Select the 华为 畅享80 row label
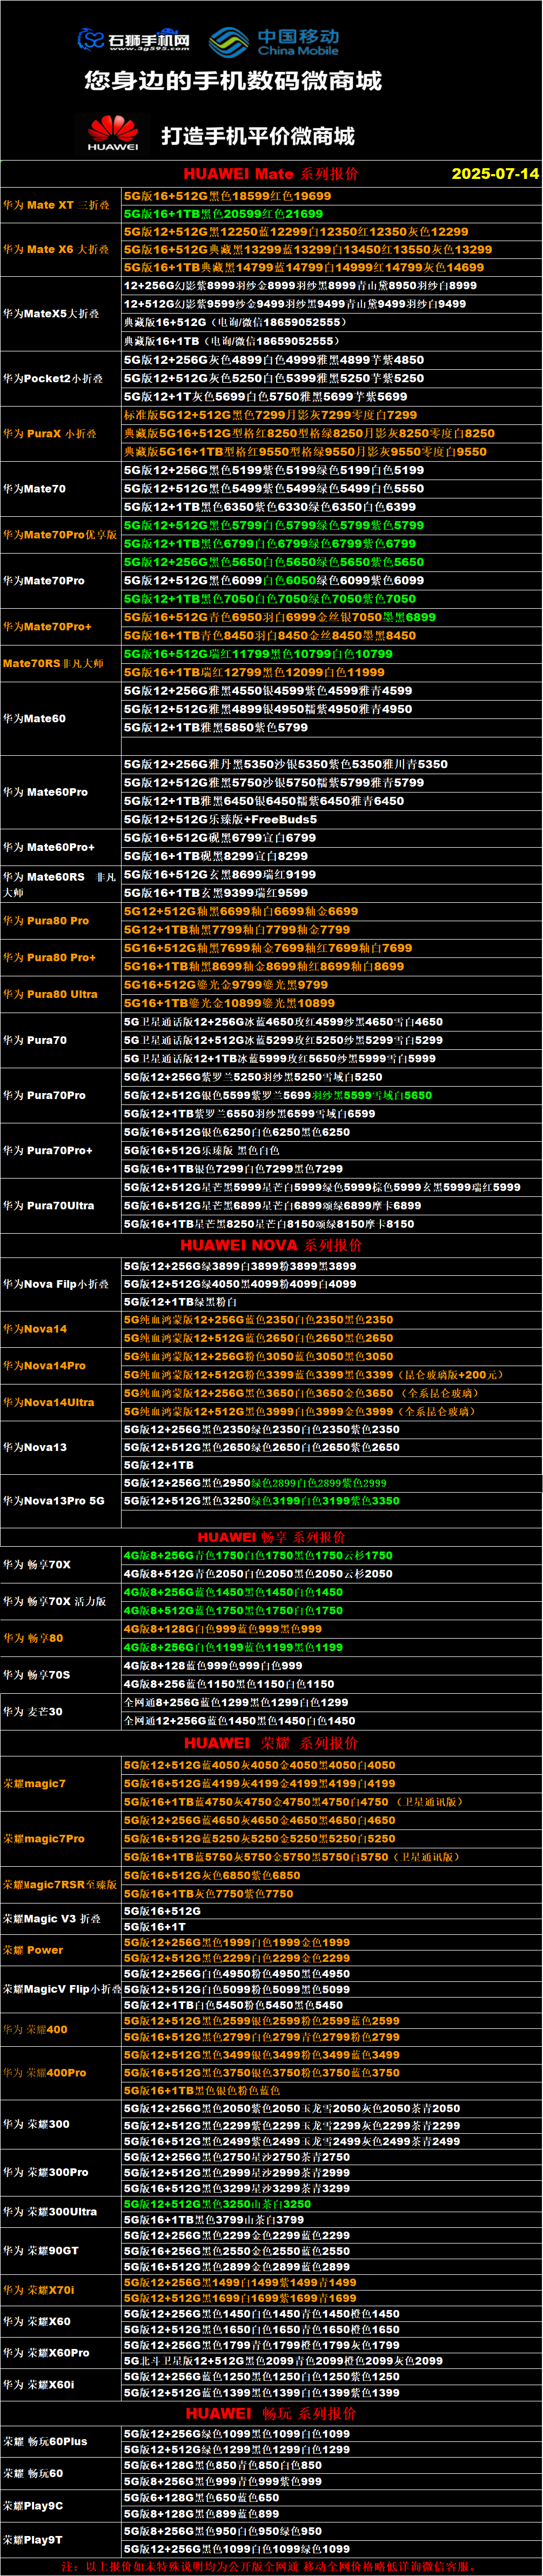 pos(33,1638)
